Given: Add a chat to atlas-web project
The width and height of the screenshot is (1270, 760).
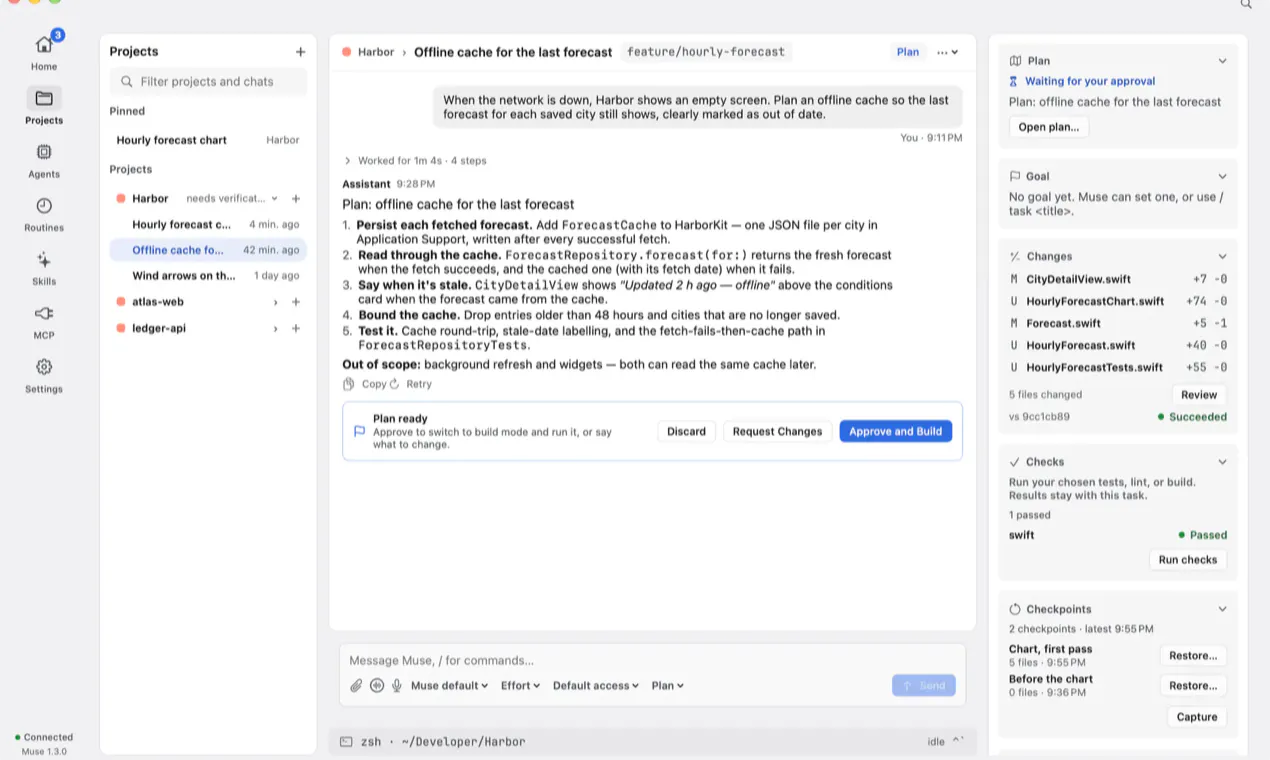Looking at the screenshot, I should pyautogui.click(x=296, y=302).
